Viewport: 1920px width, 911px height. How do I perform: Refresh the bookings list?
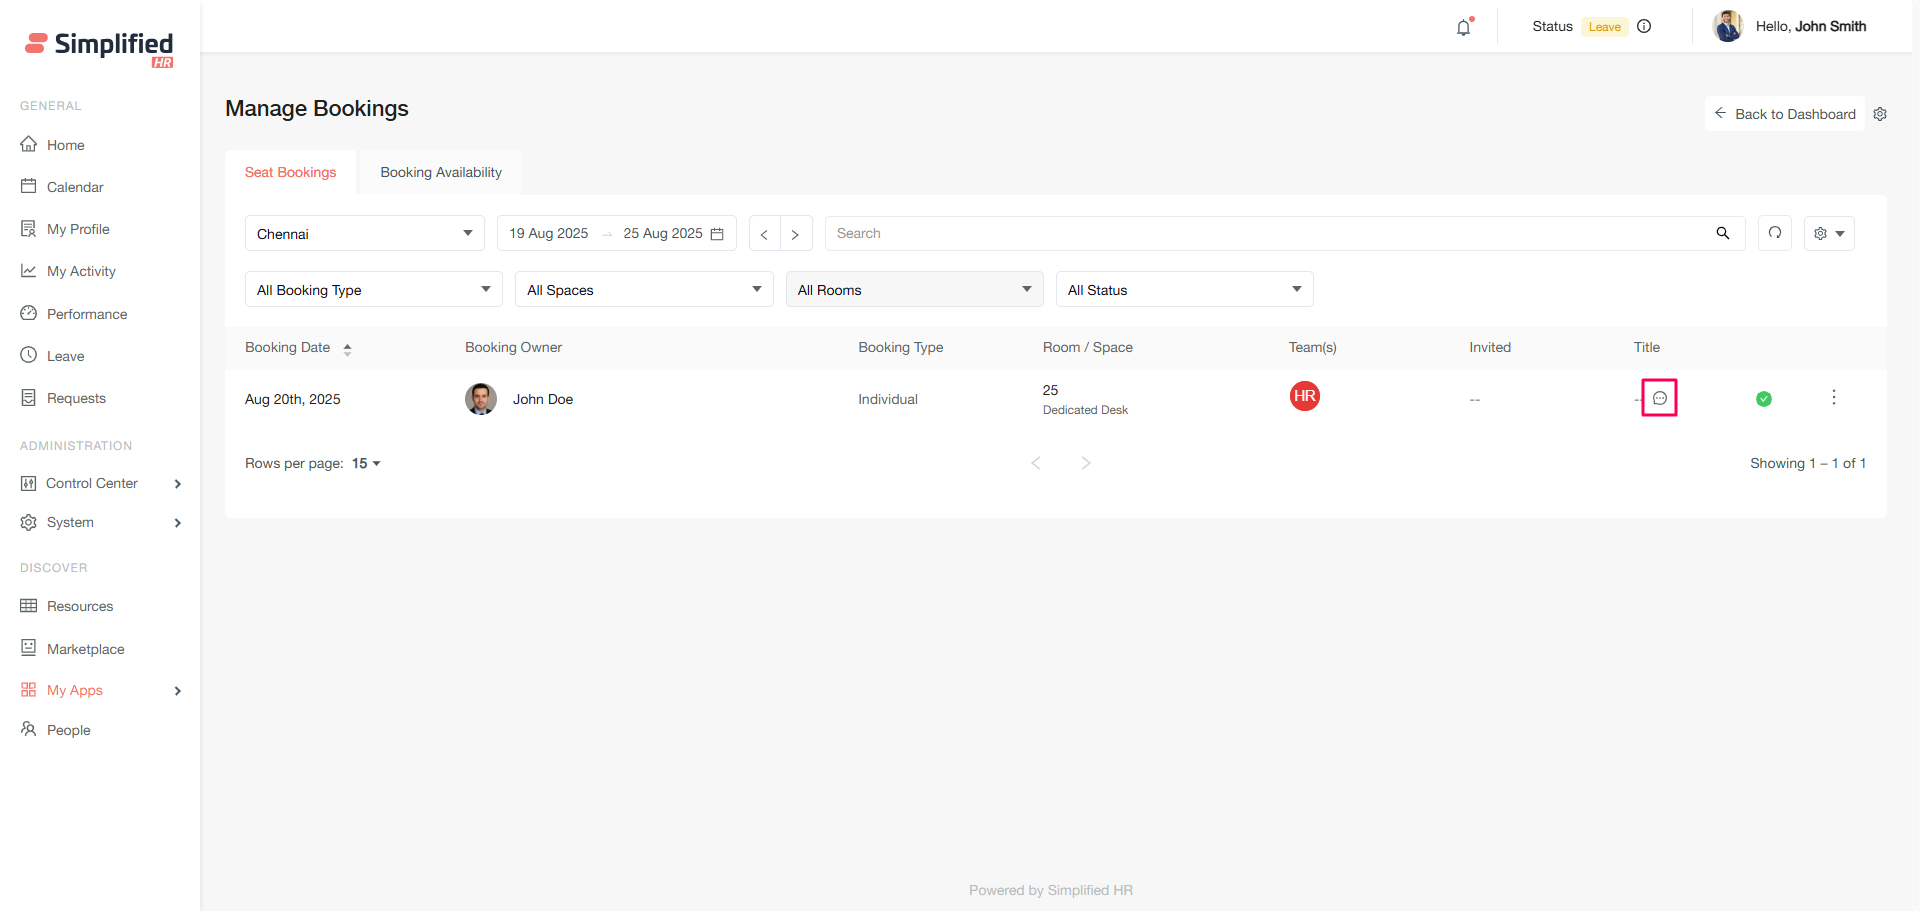pos(1775,233)
